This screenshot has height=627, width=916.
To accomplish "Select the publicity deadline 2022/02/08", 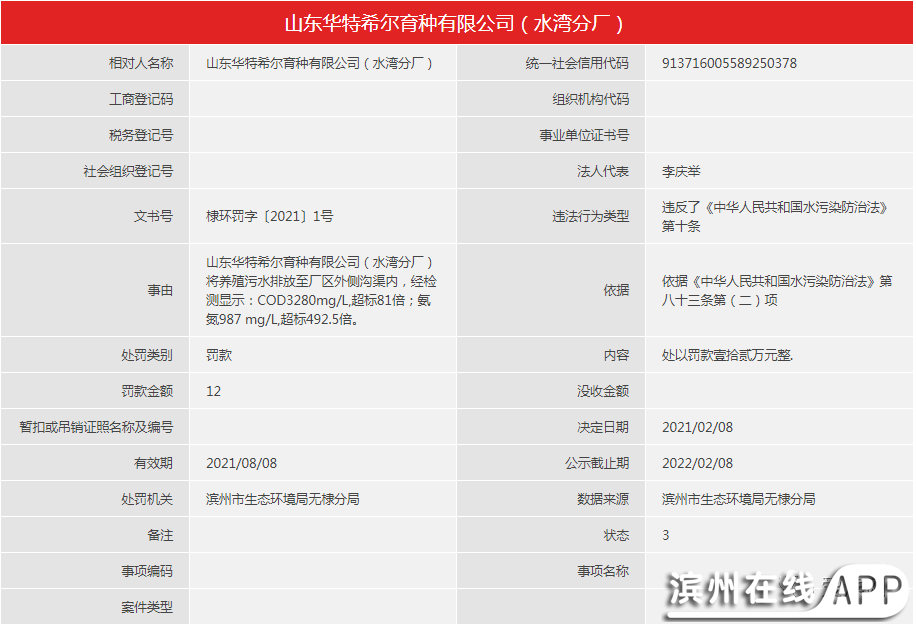I will click(697, 463).
